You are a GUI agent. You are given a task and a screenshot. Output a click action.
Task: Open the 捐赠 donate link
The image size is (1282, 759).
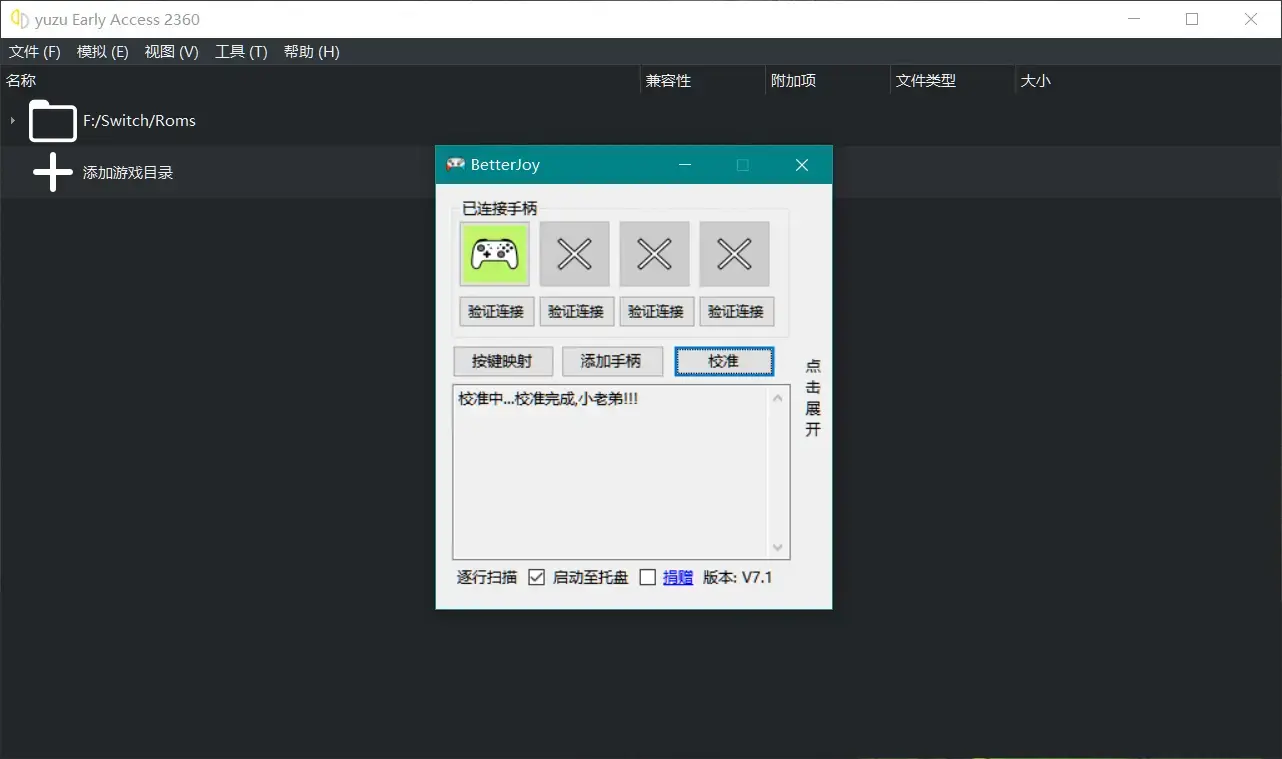[x=678, y=577]
